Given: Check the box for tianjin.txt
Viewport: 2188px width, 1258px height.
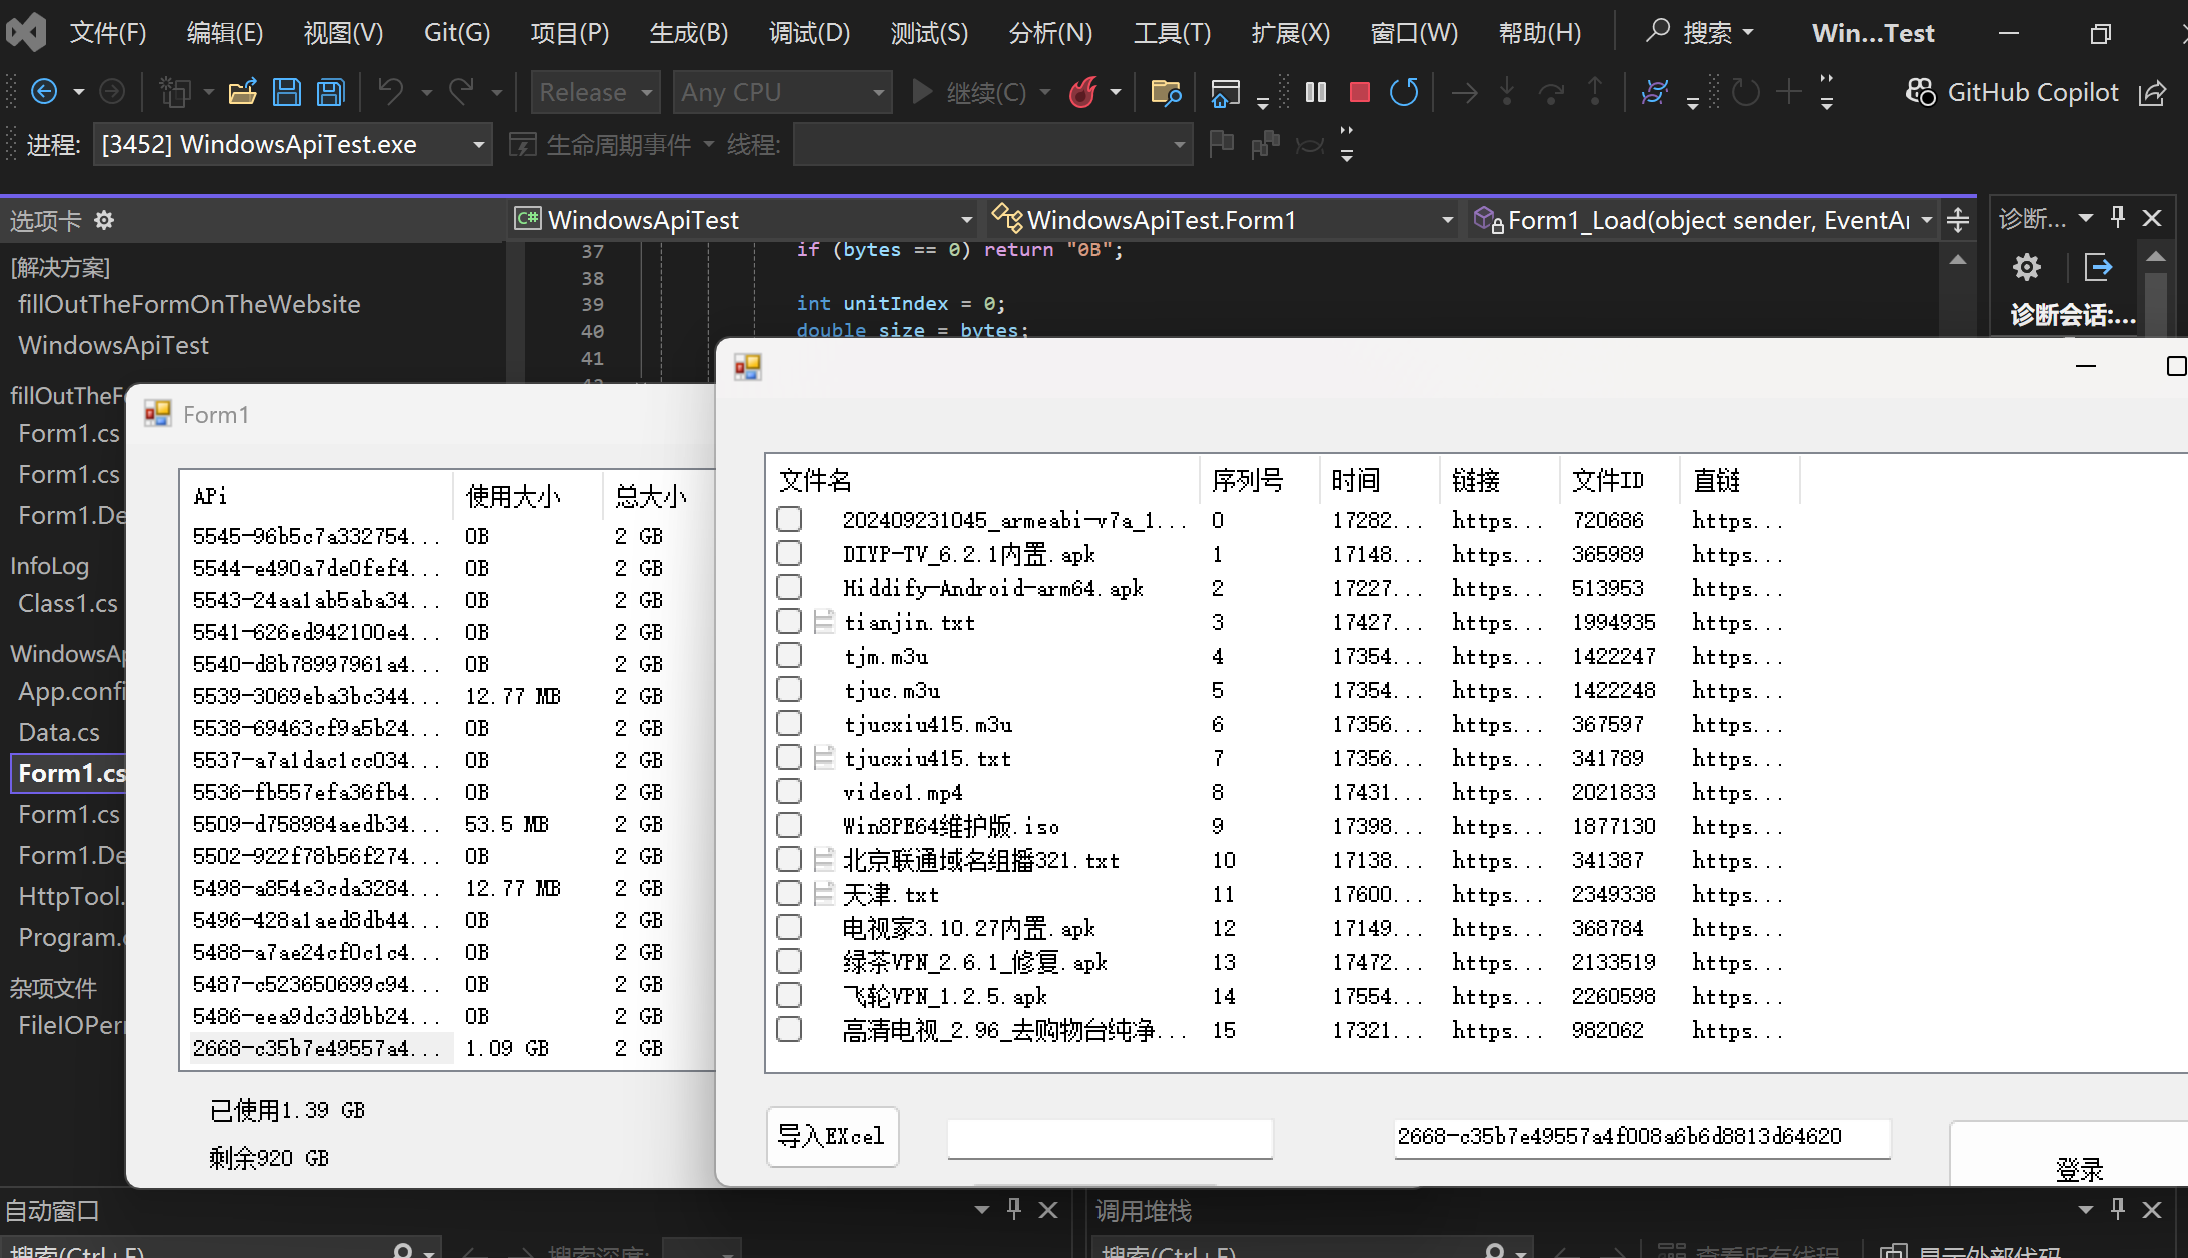Looking at the screenshot, I should 789,622.
